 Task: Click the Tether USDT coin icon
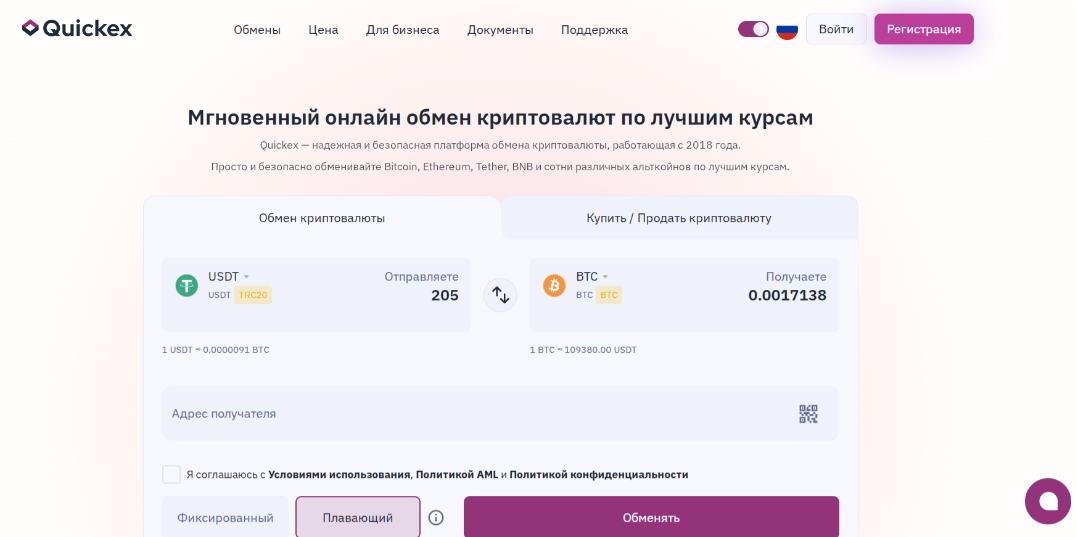pos(187,285)
